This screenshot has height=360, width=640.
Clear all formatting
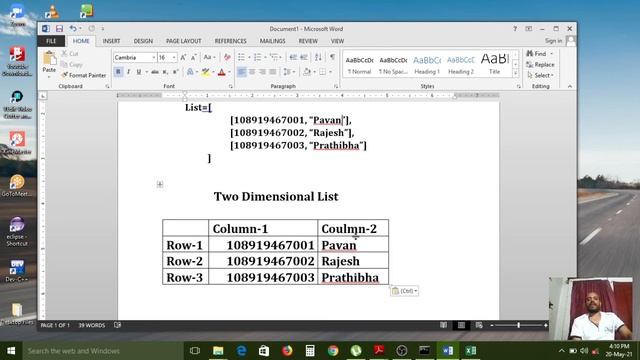(x=227, y=58)
